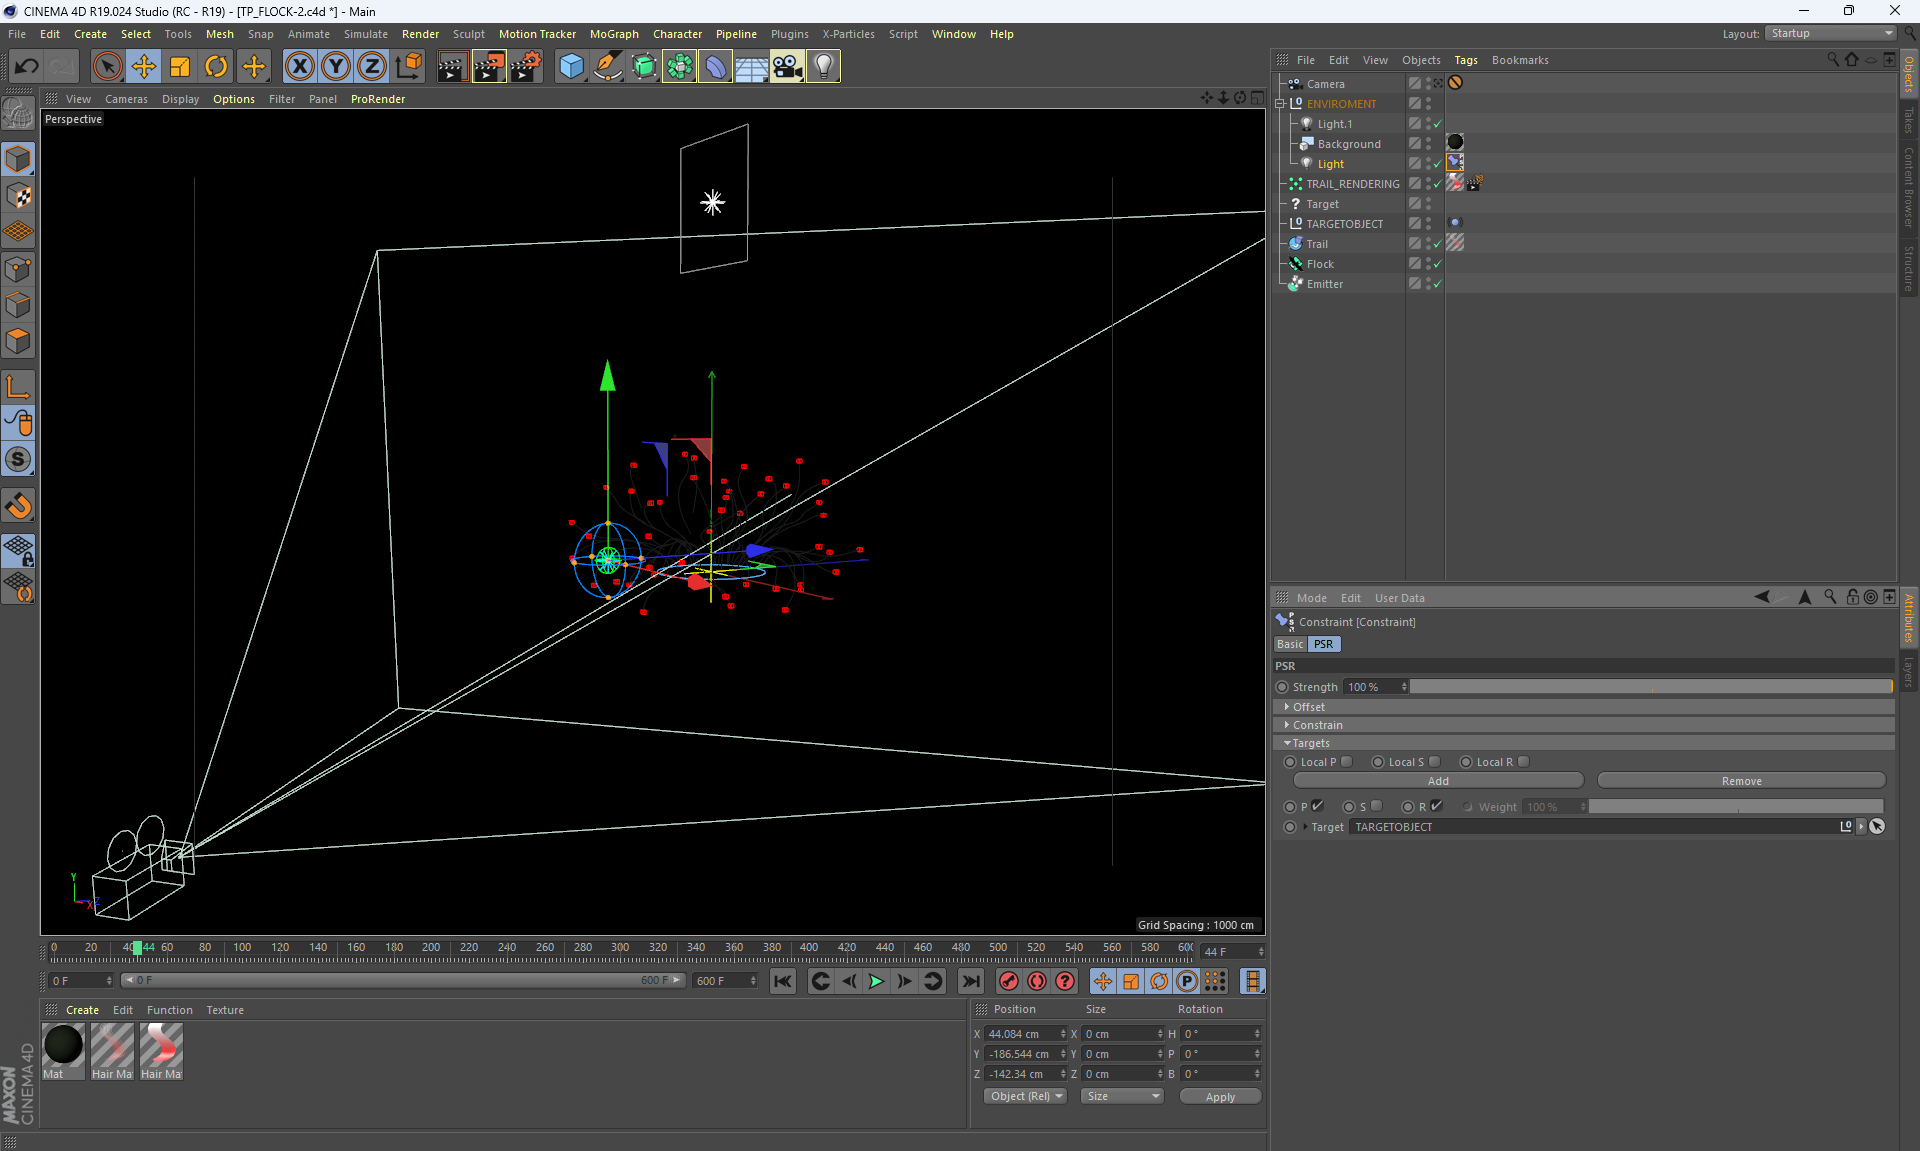Select the Move tool in toolbar
1920x1151 pixels.
coord(144,67)
